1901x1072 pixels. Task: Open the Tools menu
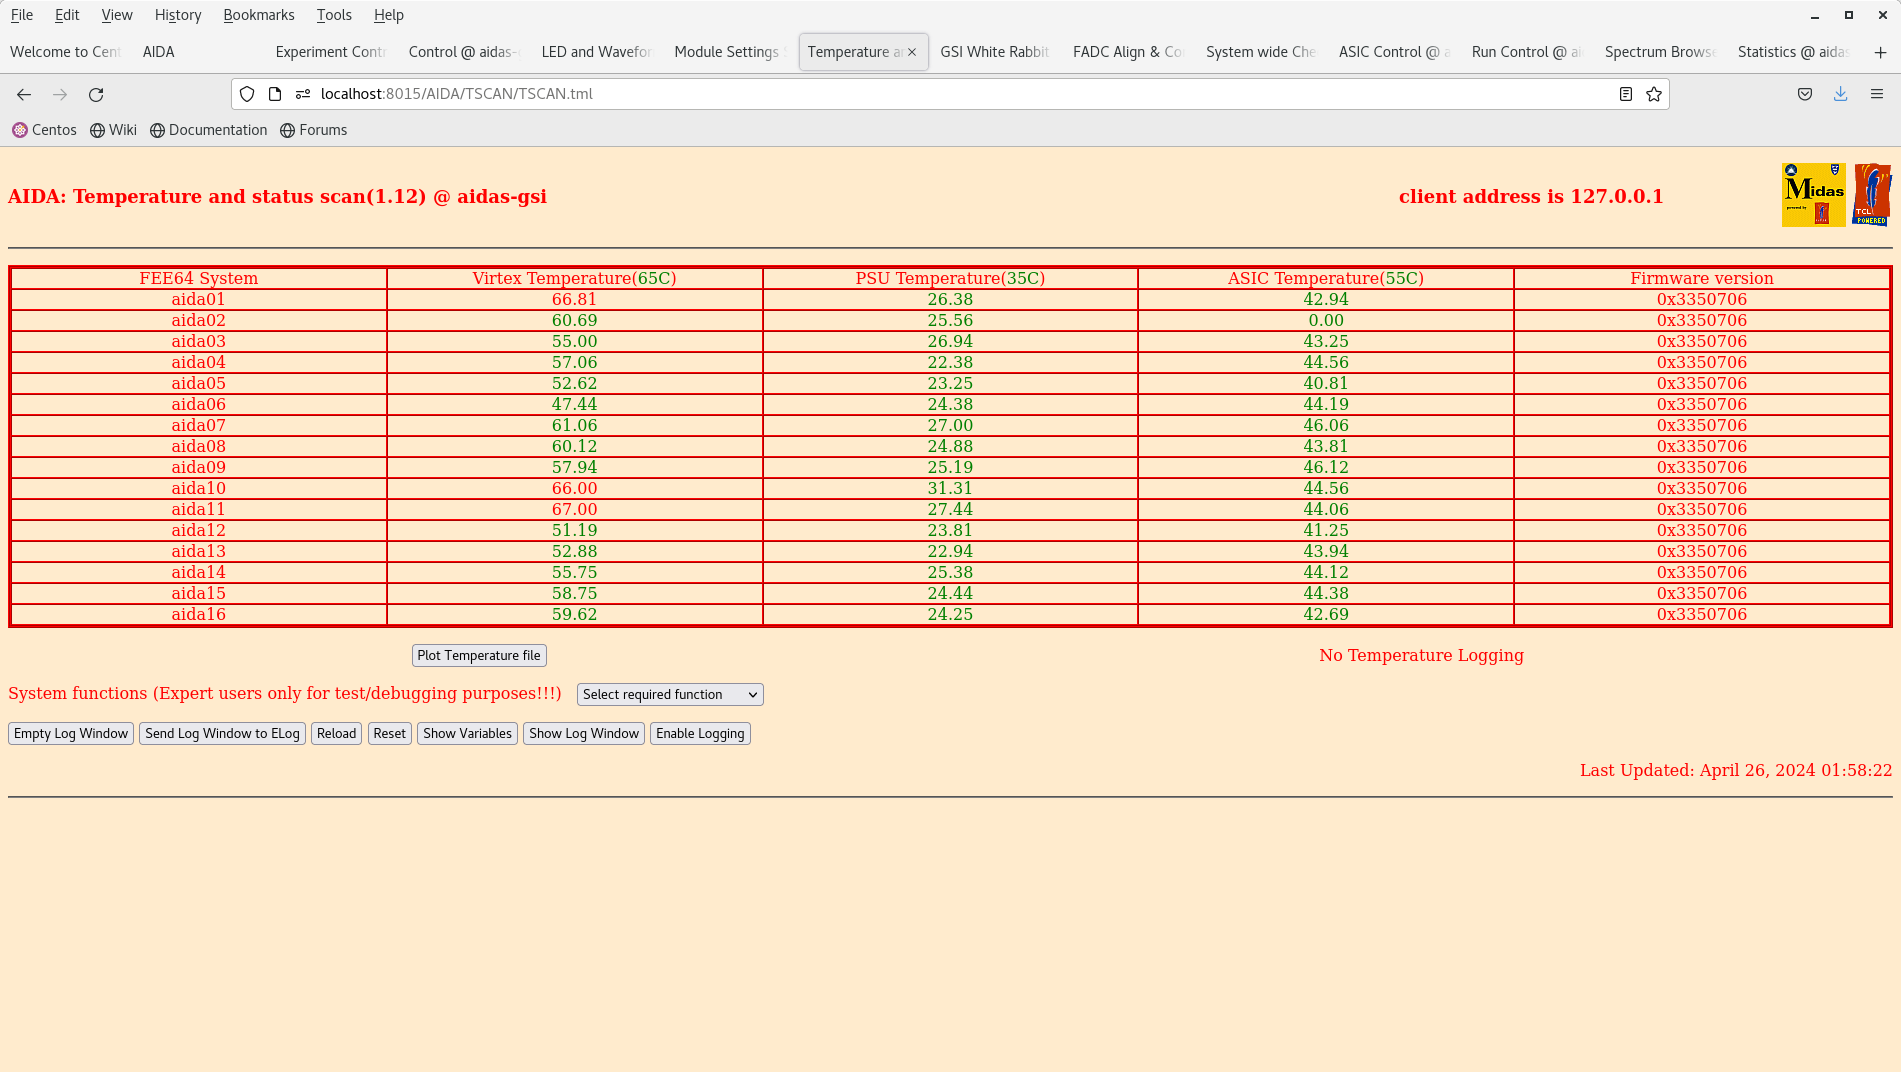334,15
